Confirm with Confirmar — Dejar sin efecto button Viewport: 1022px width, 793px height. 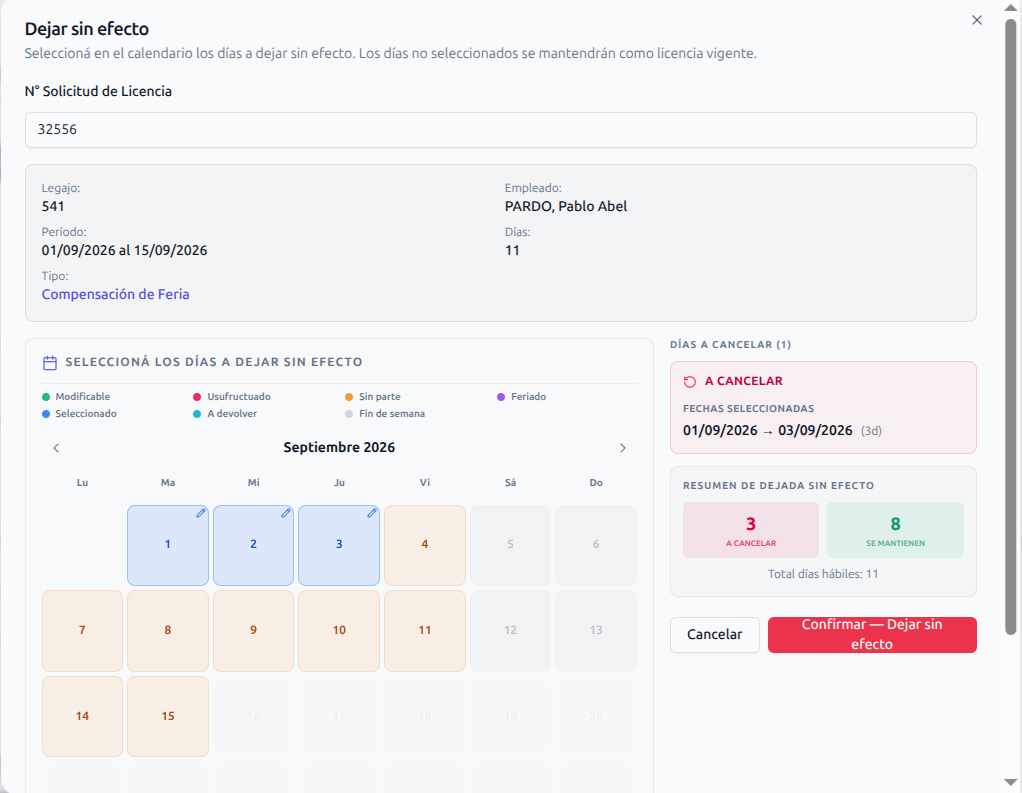point(872,635)
